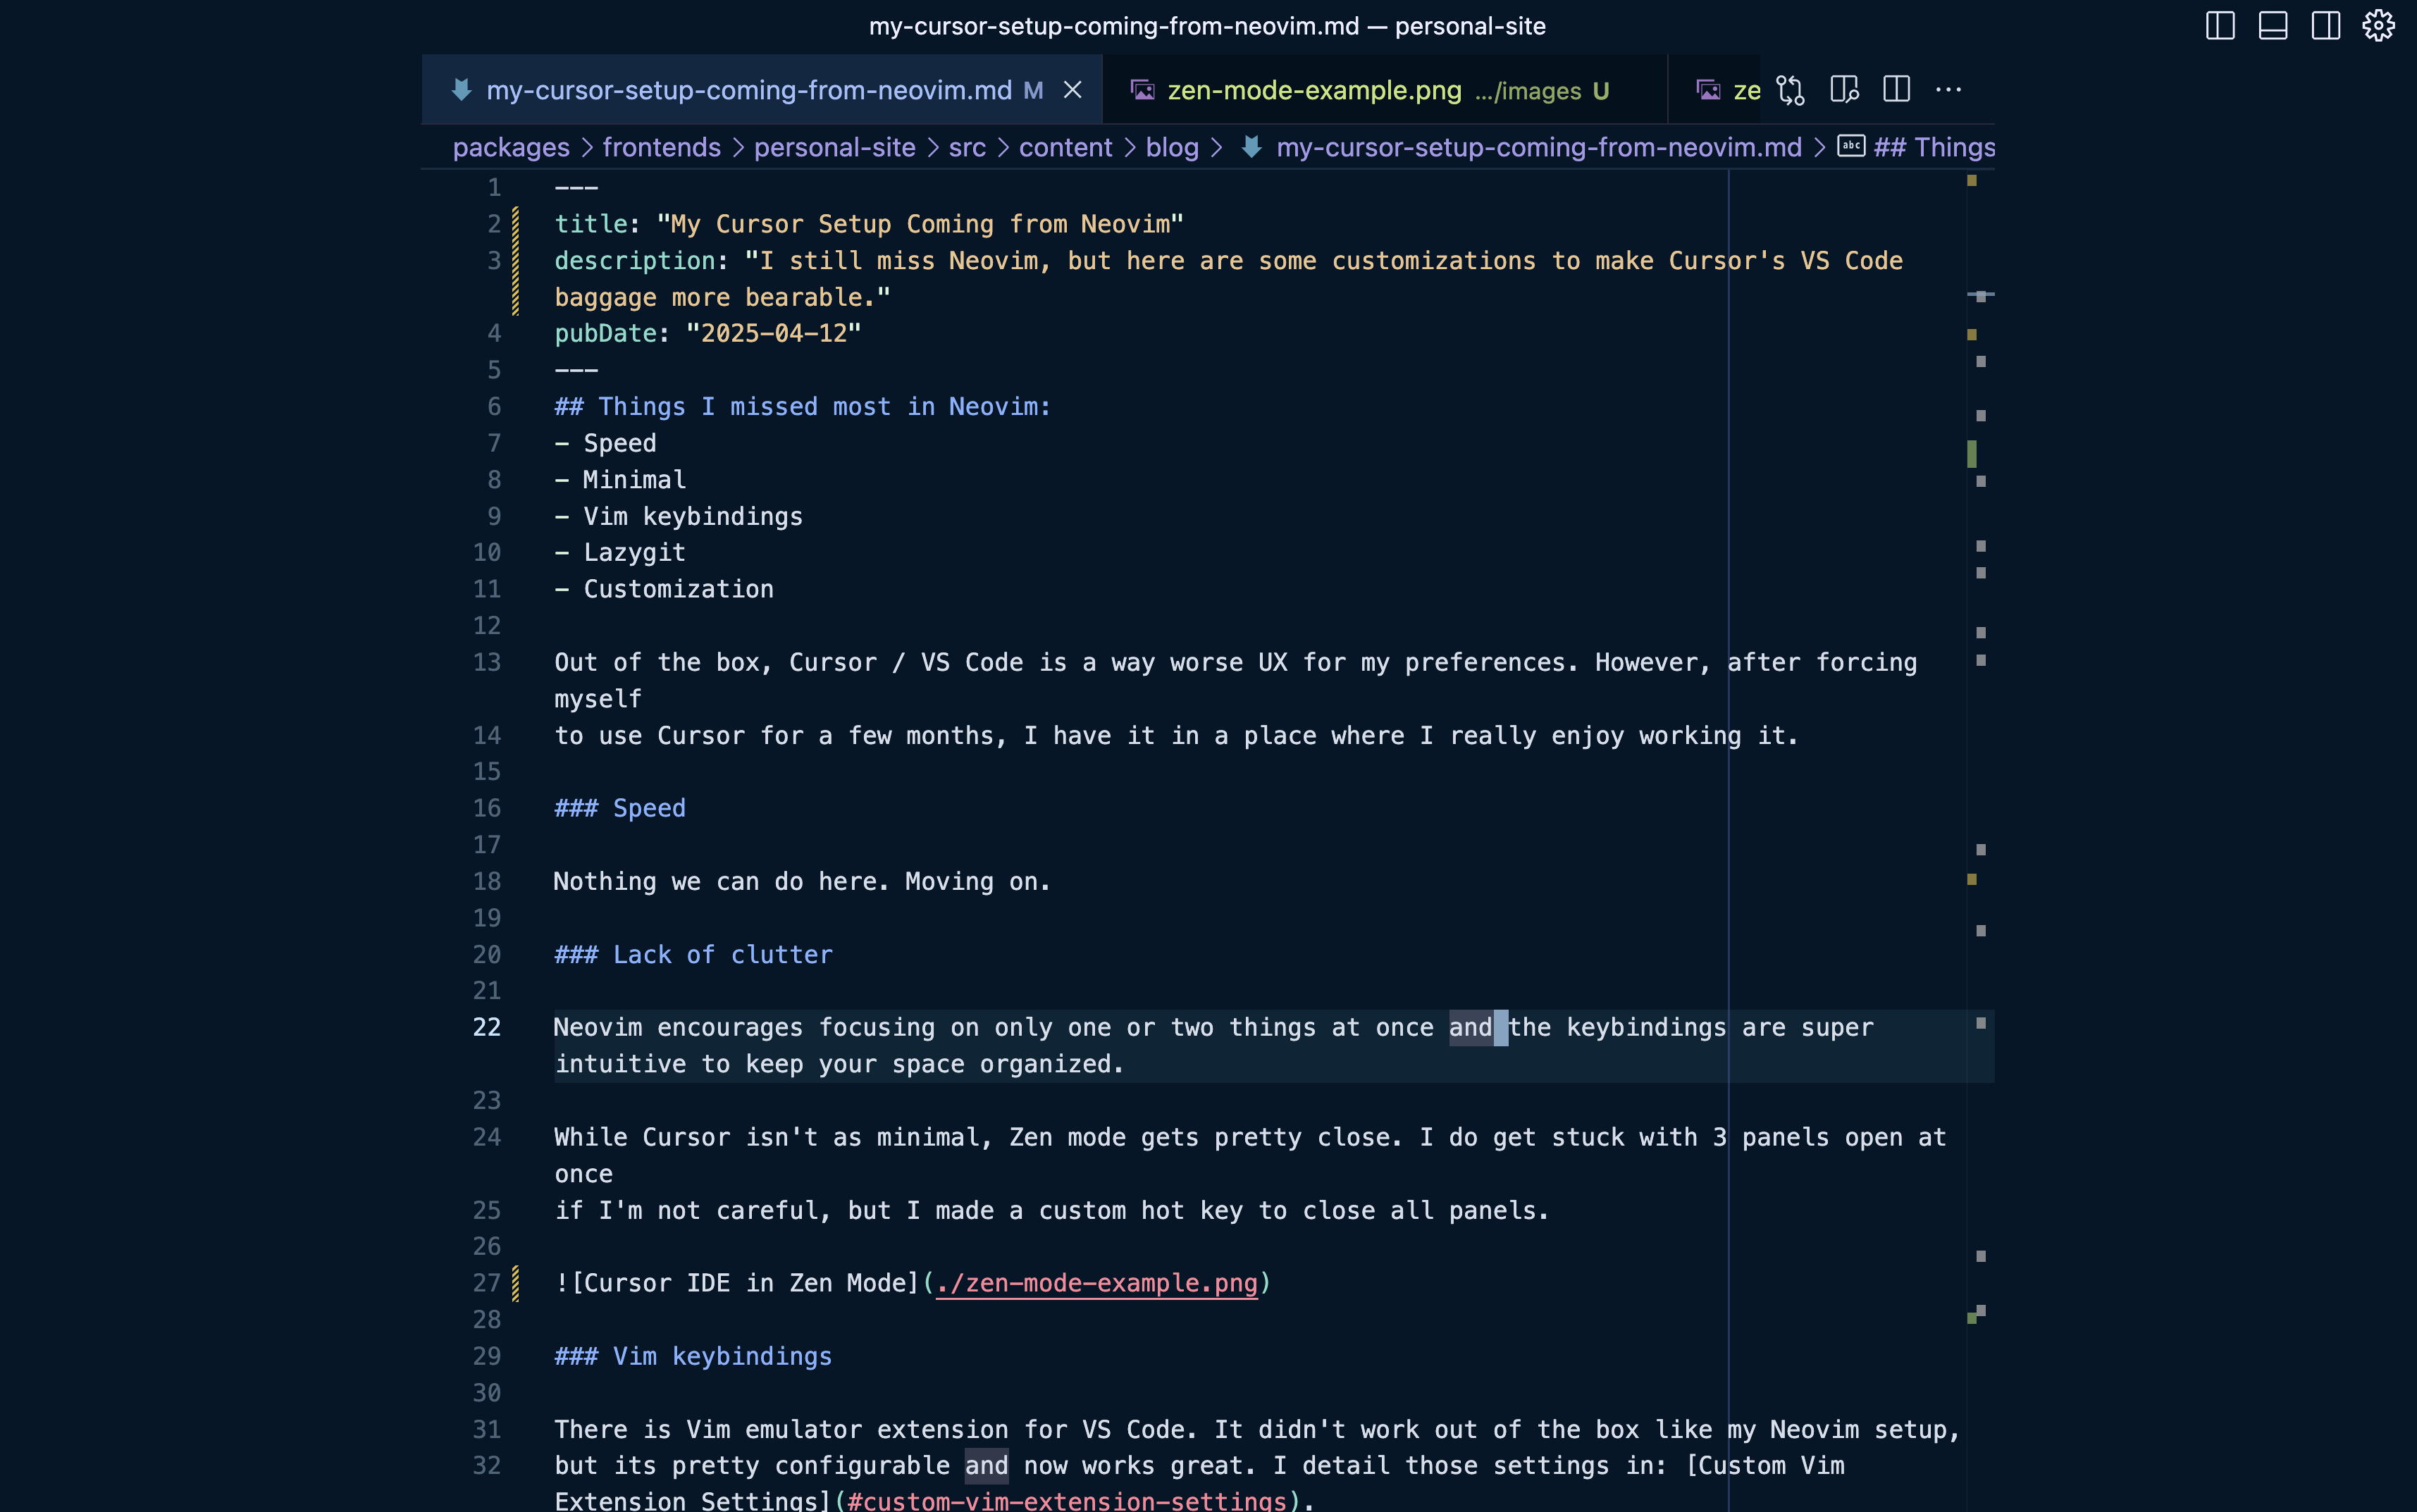Open the 'src' breadcrumb dropdown

[x=967, y=147]
